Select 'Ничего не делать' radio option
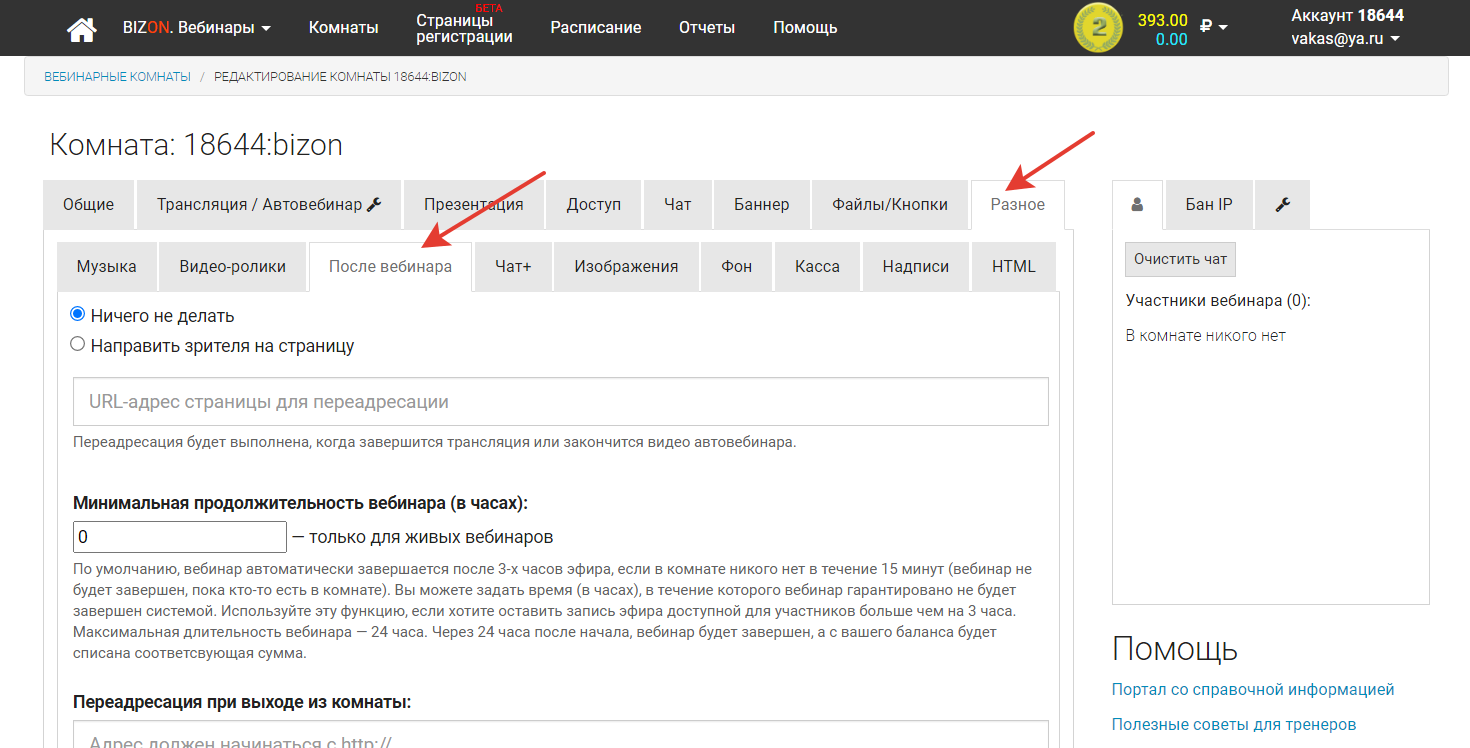1470x748 pixels. pos(78,315)
